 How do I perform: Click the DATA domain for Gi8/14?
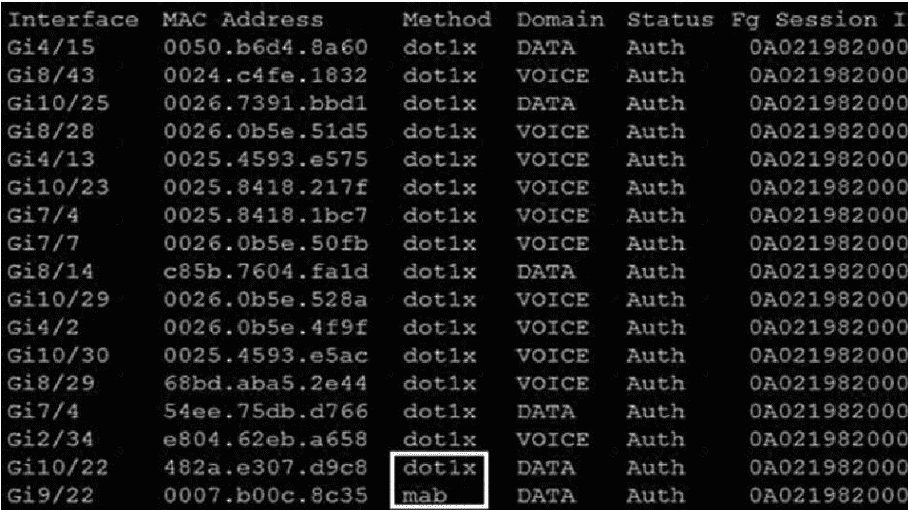(546, 271)
